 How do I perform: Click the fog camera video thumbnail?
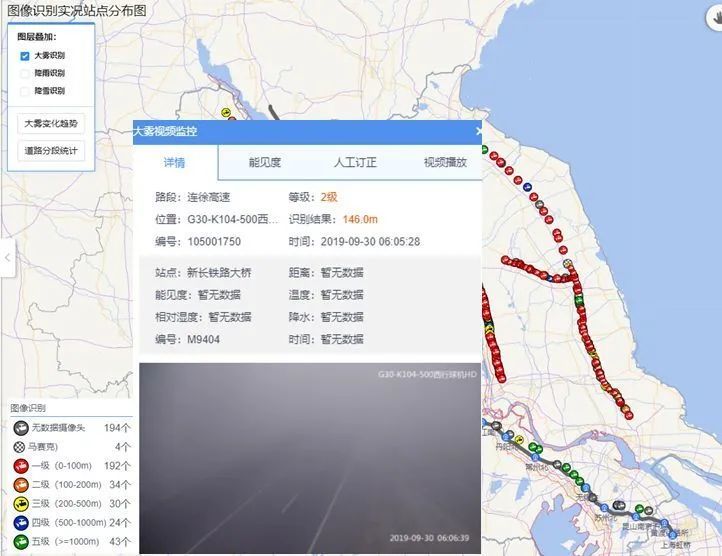310,458
